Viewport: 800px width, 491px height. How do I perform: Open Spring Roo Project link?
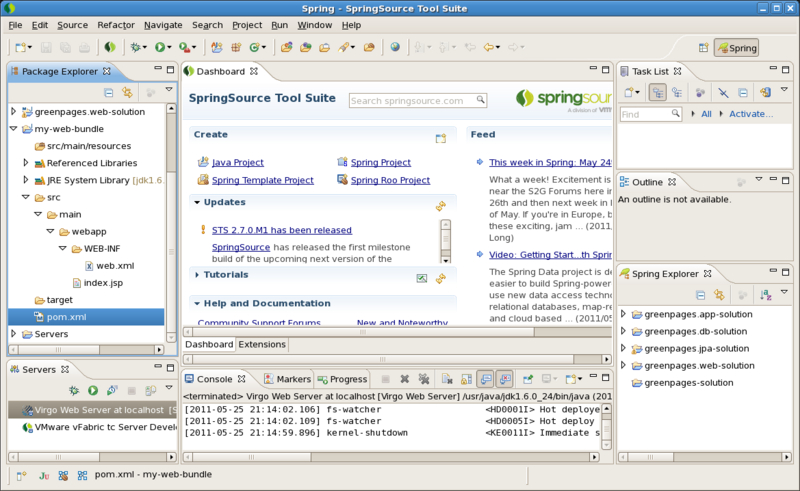(x=390, y=180)
